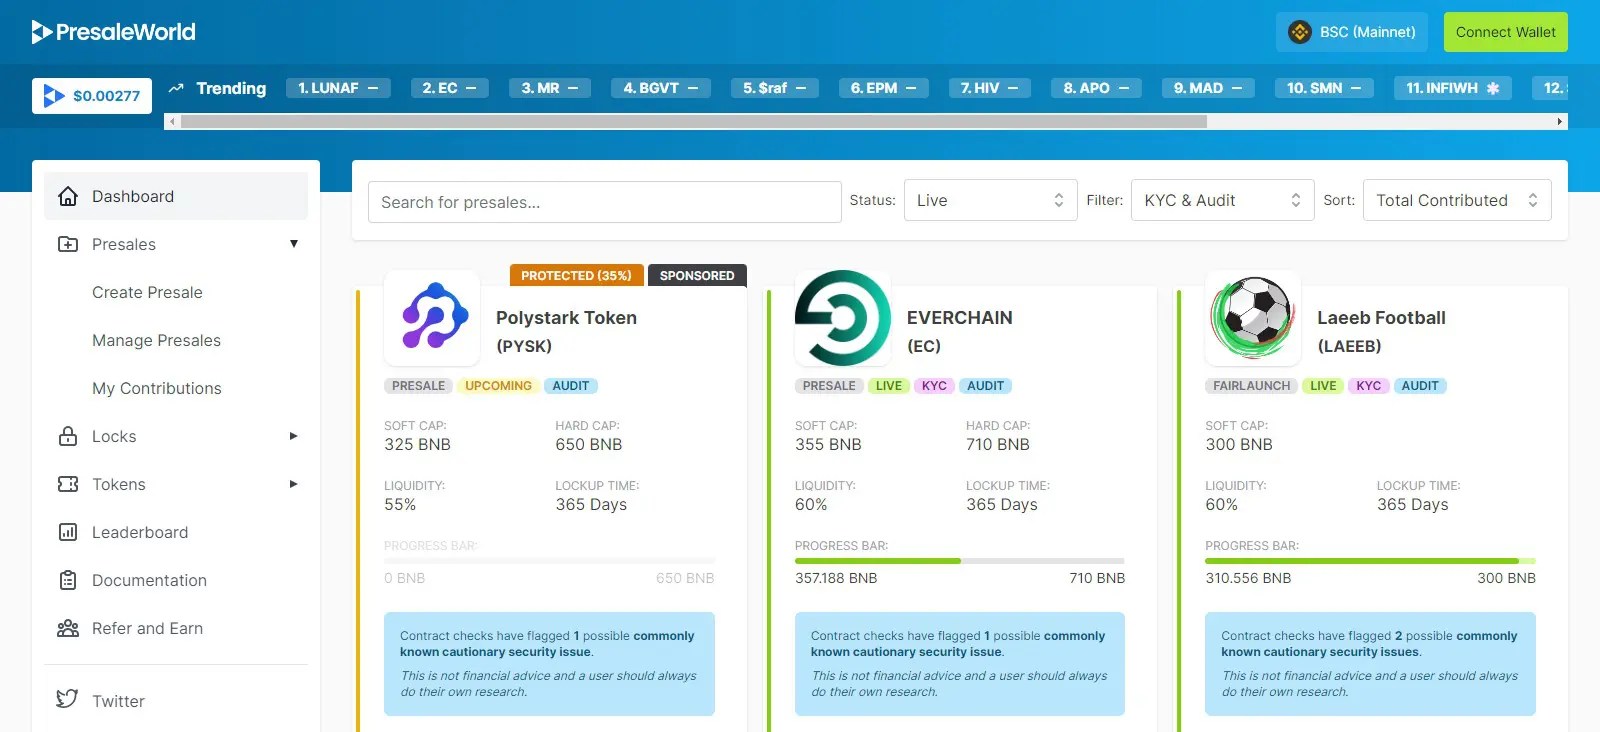Screen dimensions: 1600x732
Task: Click the token price $0.00277 badge
Action: [92, 96]
